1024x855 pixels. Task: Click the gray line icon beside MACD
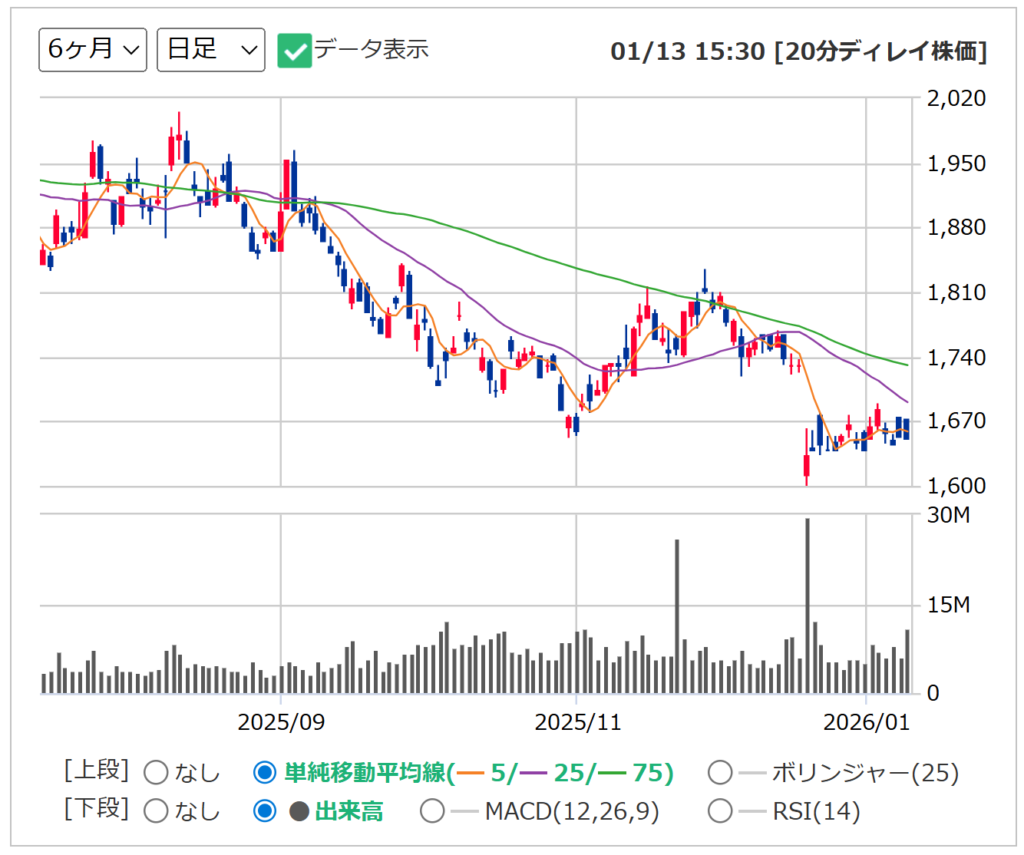465,812
